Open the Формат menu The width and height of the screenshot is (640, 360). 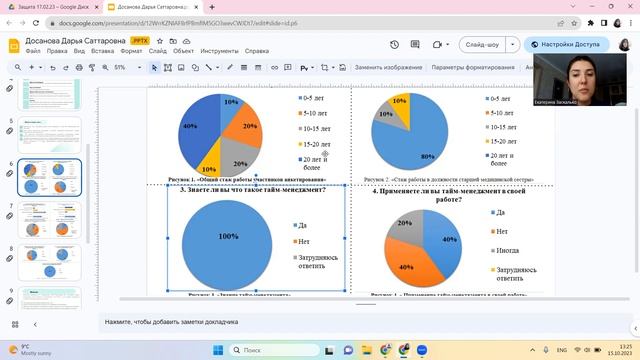[131, 51]
